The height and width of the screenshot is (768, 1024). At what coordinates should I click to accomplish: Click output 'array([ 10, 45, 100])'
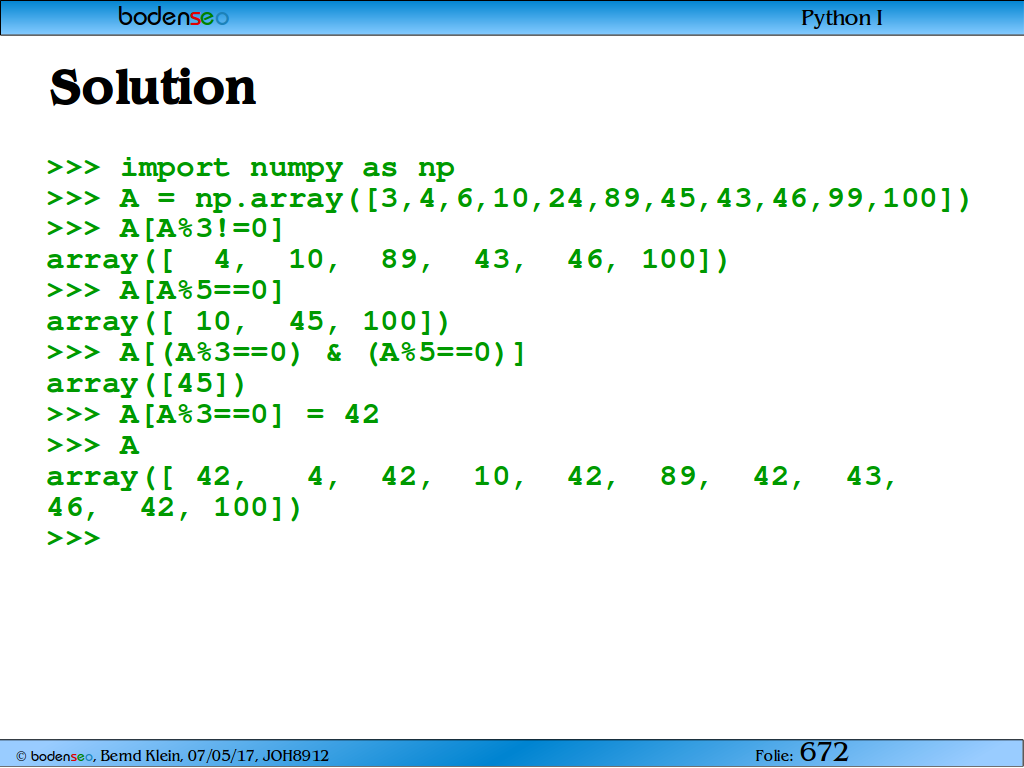coord(248,322)
